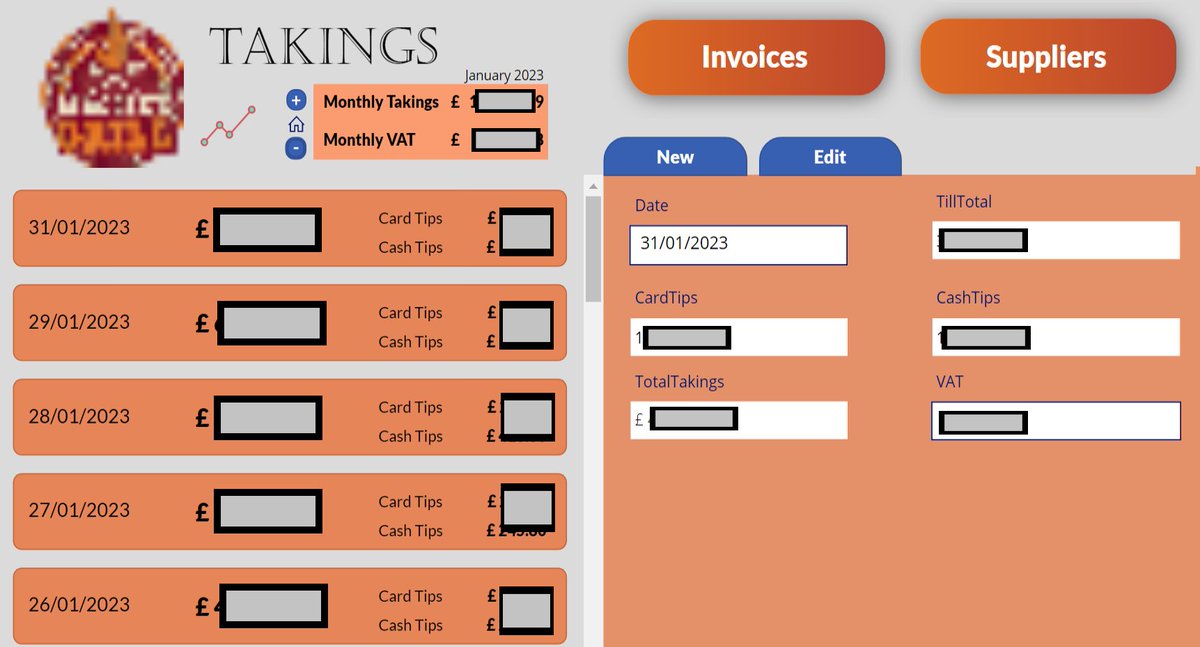Viewport: 1200px width, 647px height.
Task: Click the minus month stepper icon
Action: coord(296,149)
